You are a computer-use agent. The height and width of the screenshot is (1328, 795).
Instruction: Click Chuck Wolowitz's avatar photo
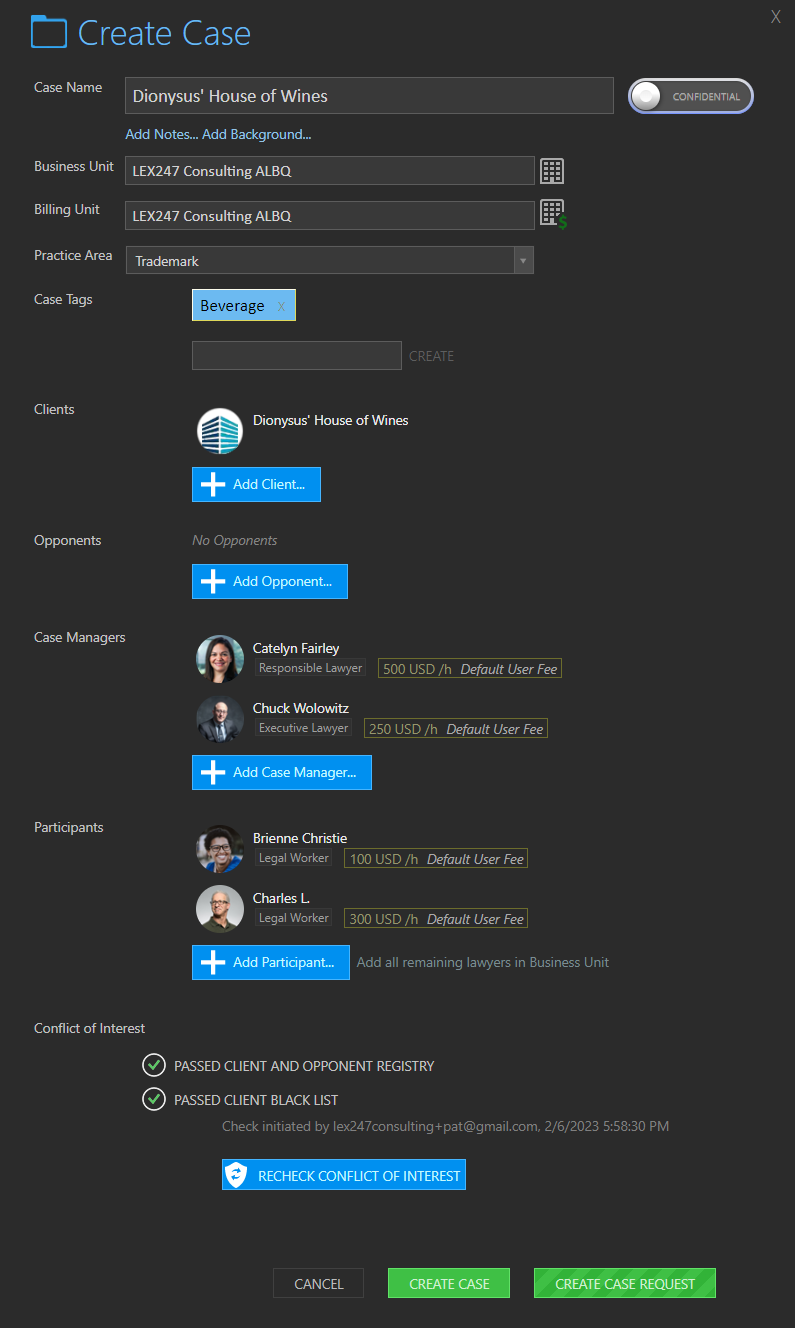tap(220, 719)
